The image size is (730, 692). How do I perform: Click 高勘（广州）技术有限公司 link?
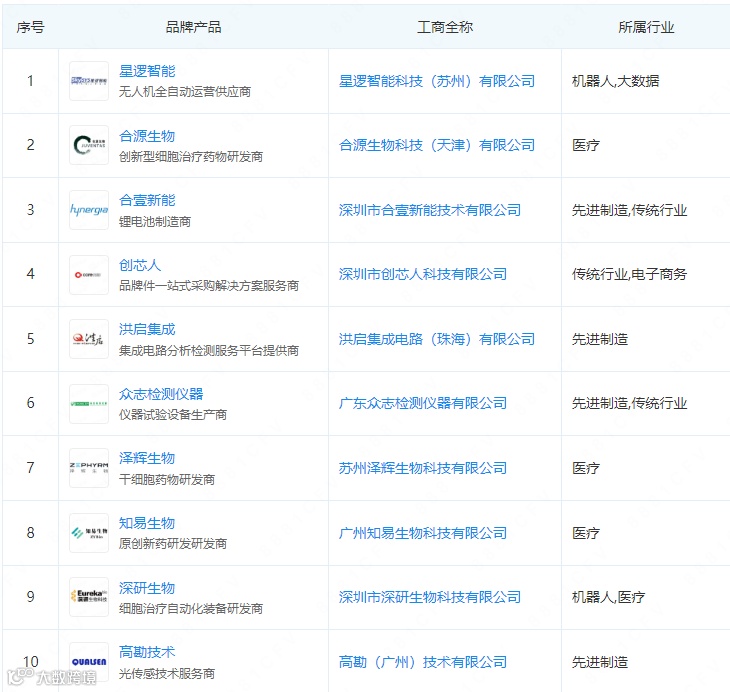point(423,662)
